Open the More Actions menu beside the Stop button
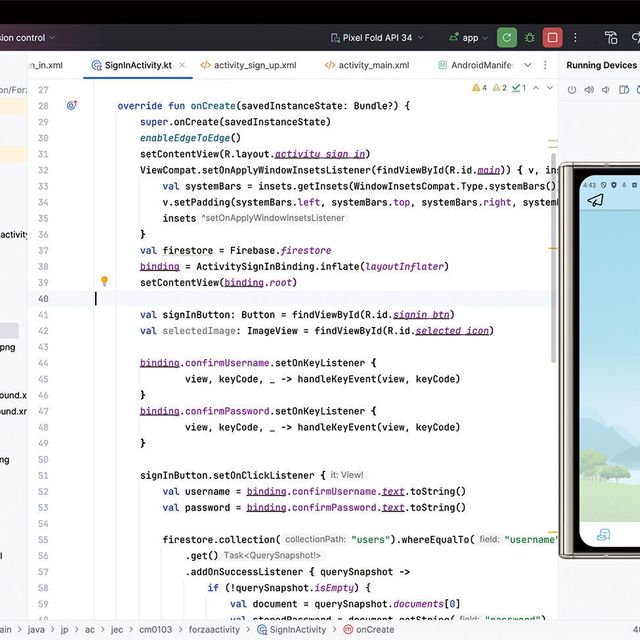 574,38
